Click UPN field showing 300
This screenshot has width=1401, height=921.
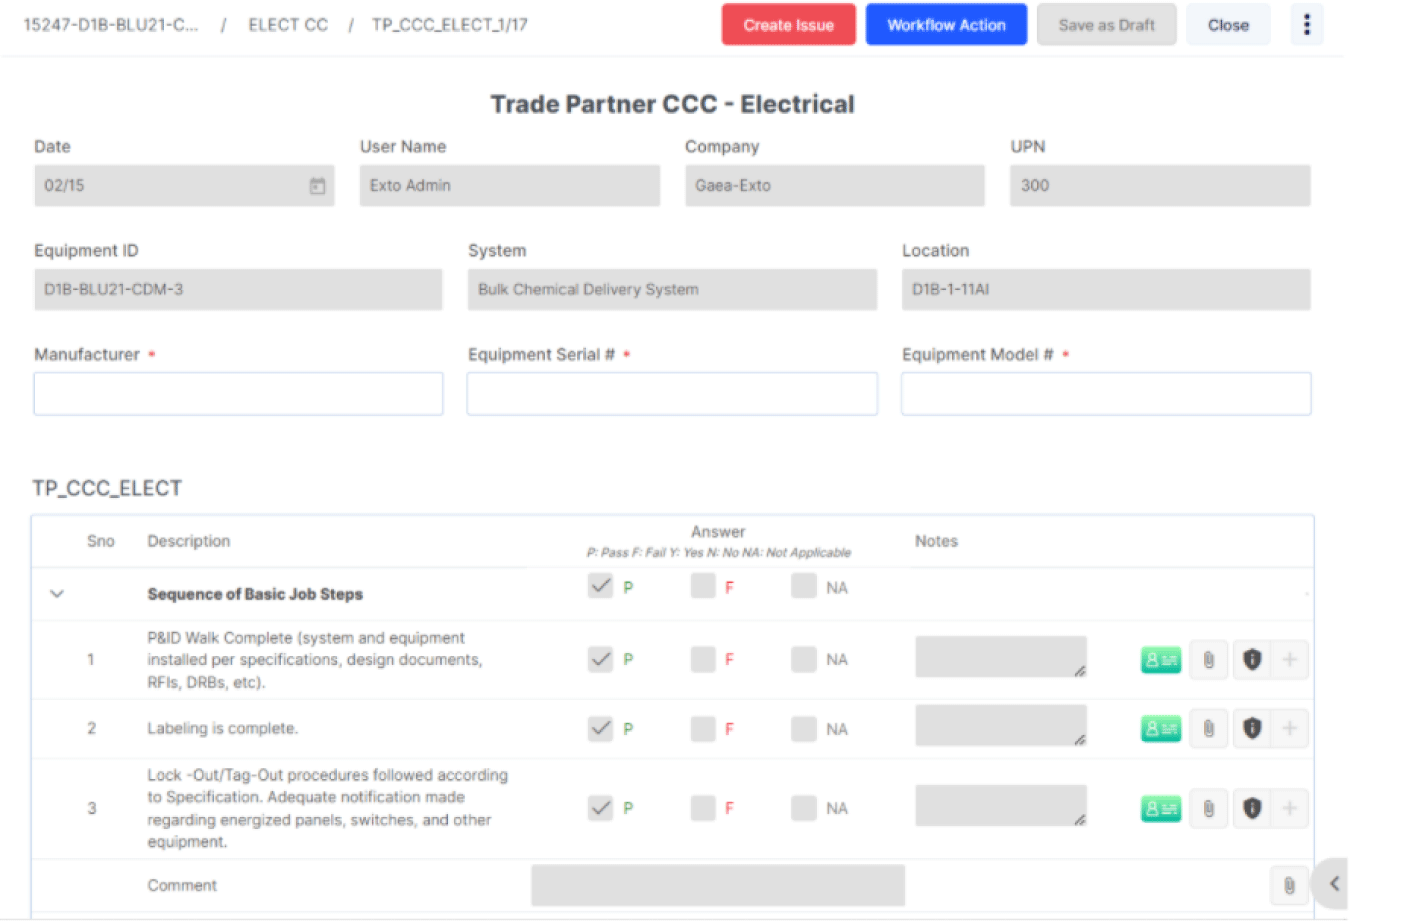click(x=1160, y=186)
